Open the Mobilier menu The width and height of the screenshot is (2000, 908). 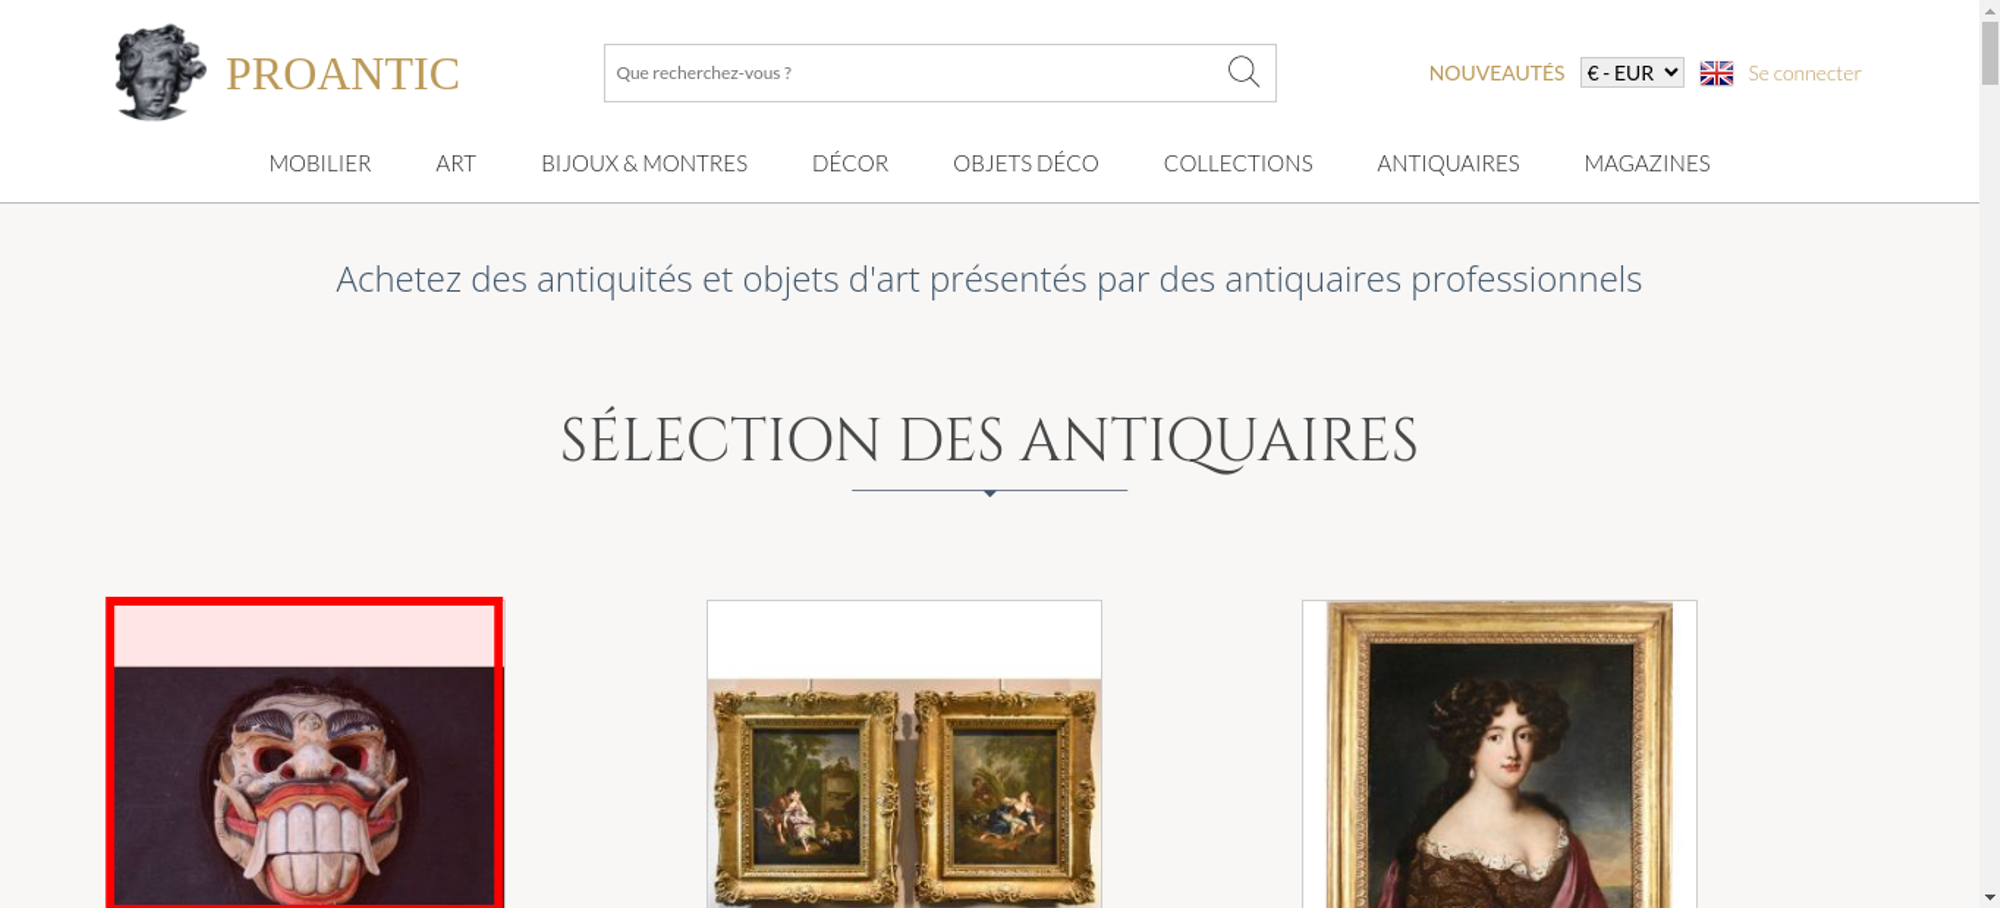tap(320, 163)
